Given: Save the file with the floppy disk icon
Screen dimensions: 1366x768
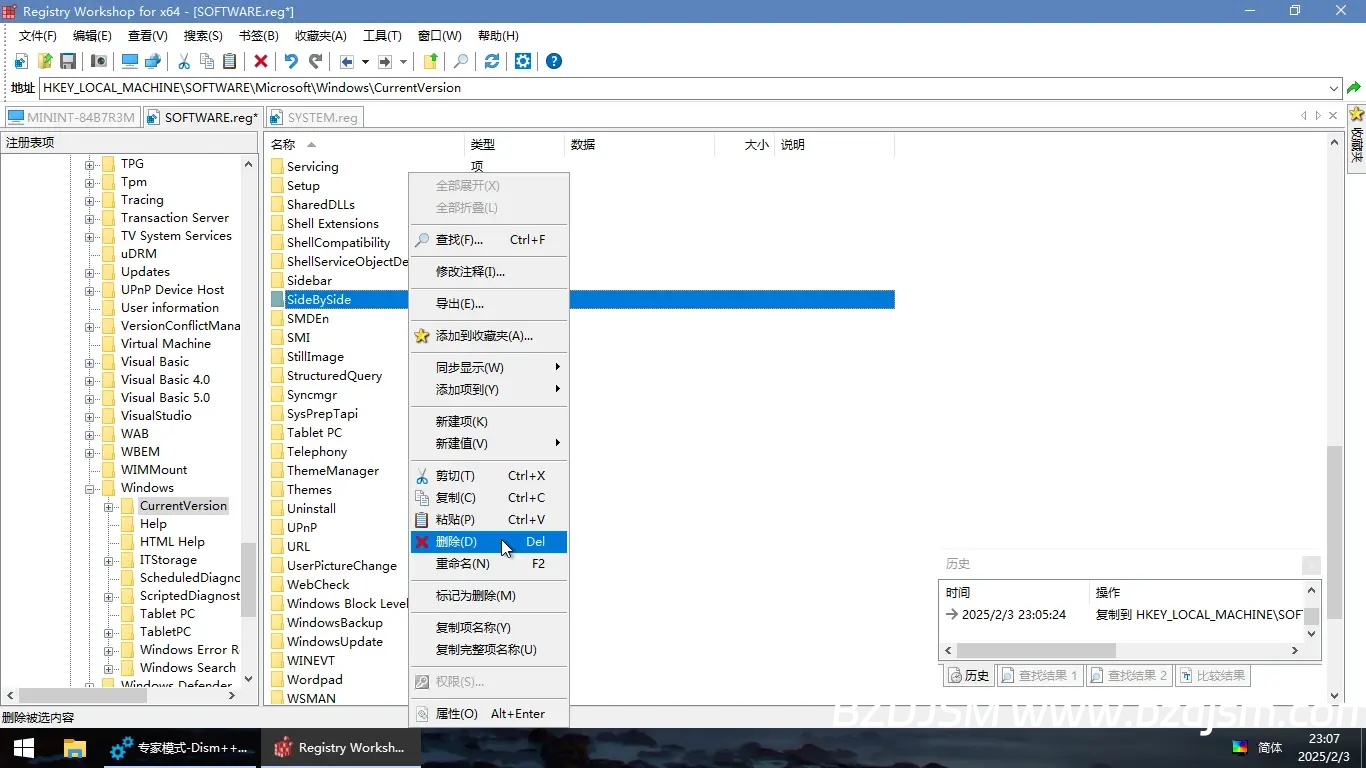Looking at the screenshot, I should 69,61.
